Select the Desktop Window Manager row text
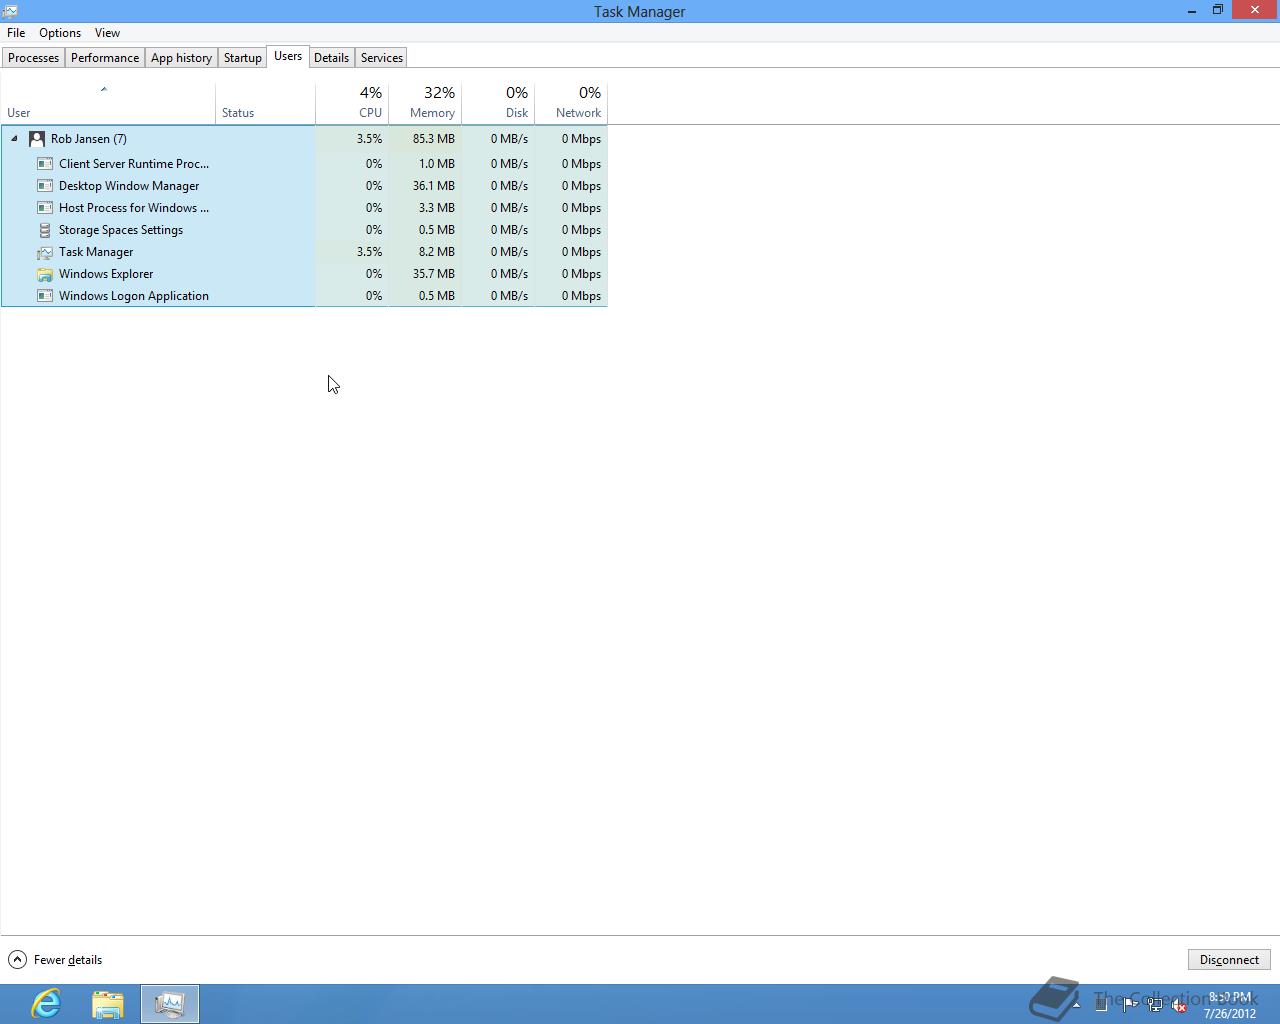The width and height of the screenshot is (1280, 1024). point(129,186)
